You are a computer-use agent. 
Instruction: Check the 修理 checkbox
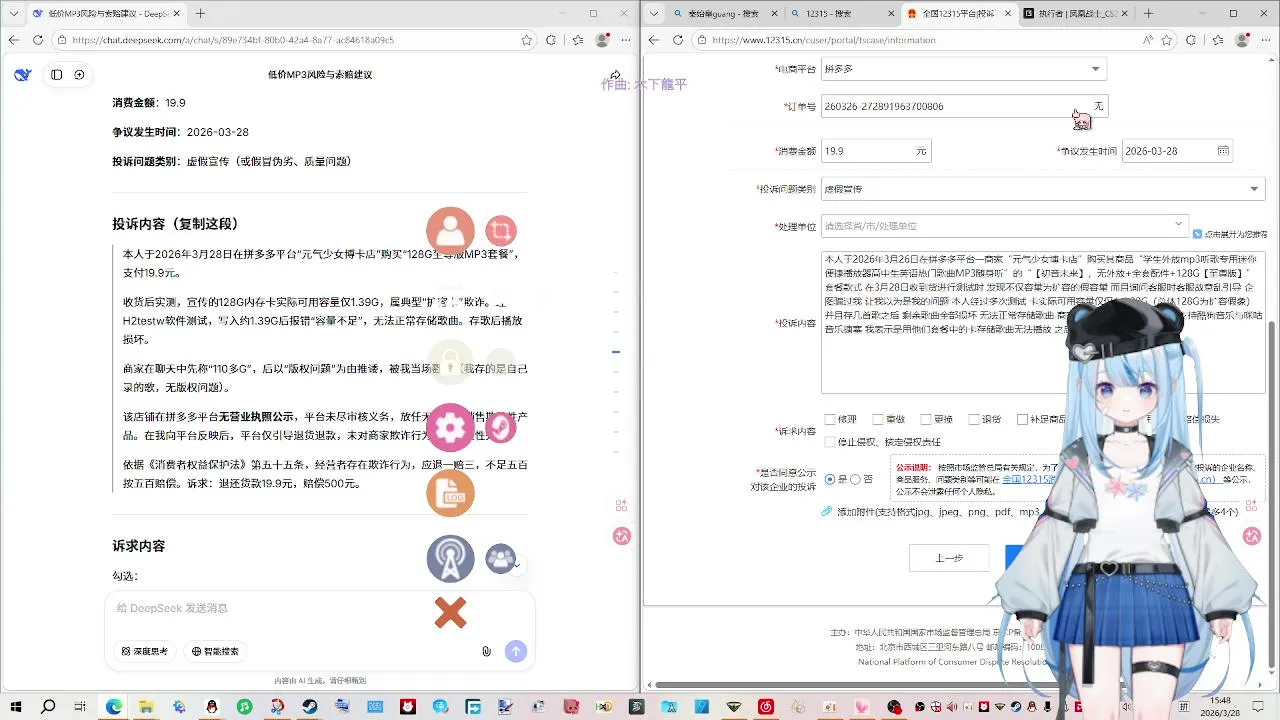(830, 420)
